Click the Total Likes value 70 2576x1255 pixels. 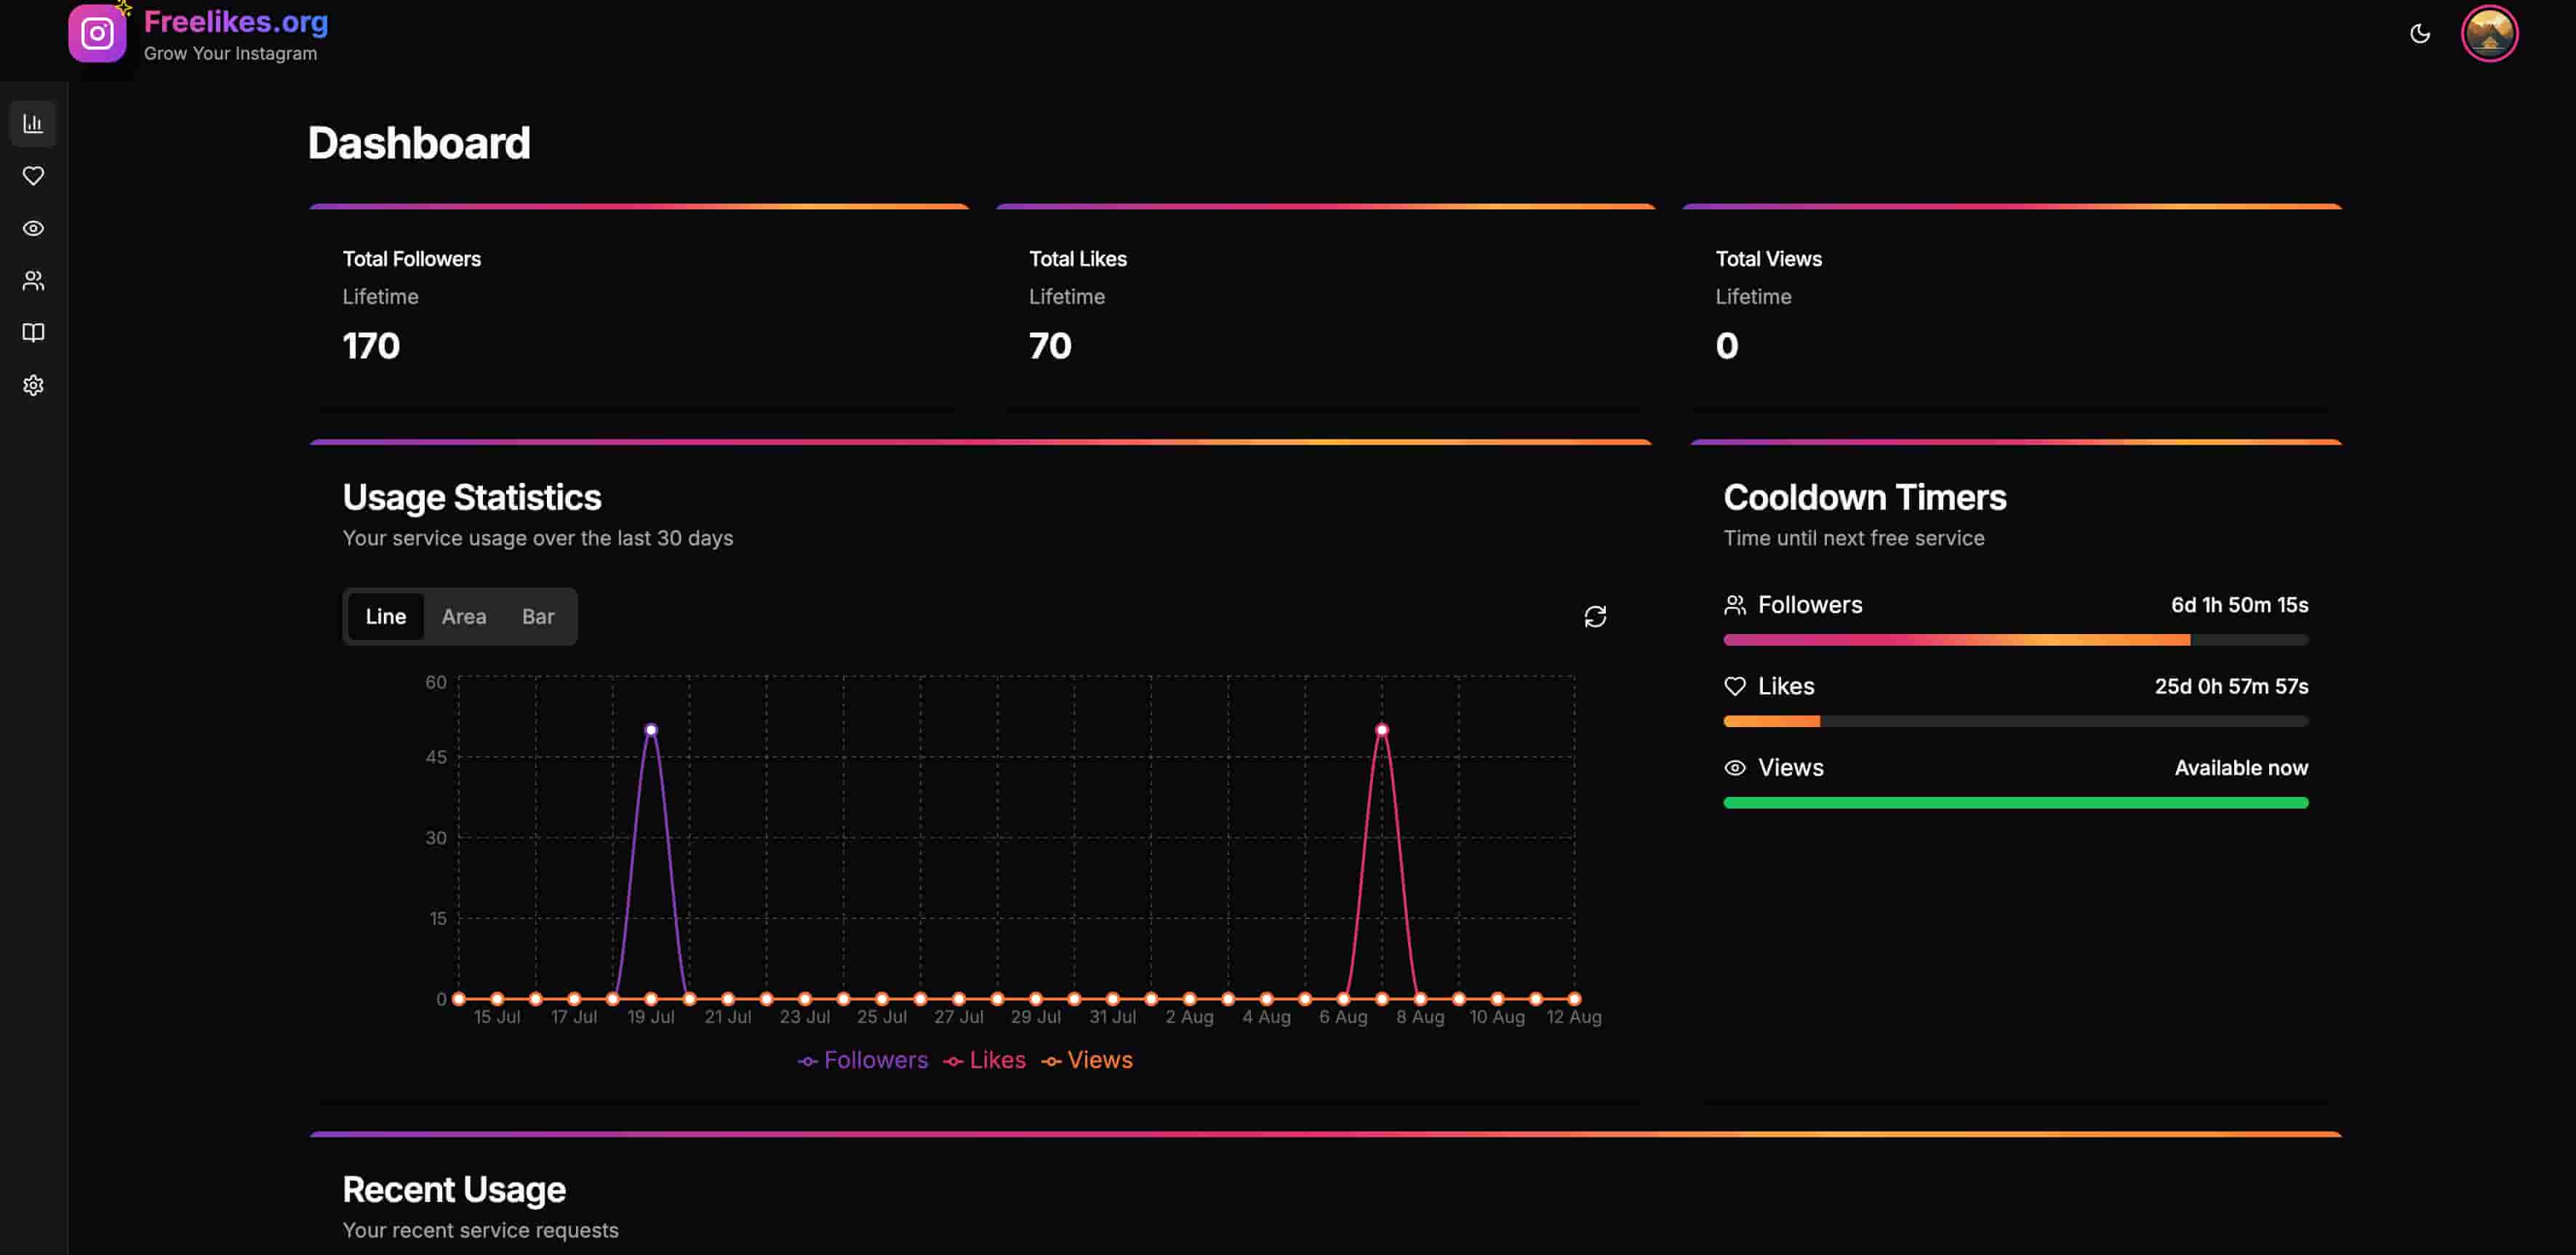click(1050, 346)
